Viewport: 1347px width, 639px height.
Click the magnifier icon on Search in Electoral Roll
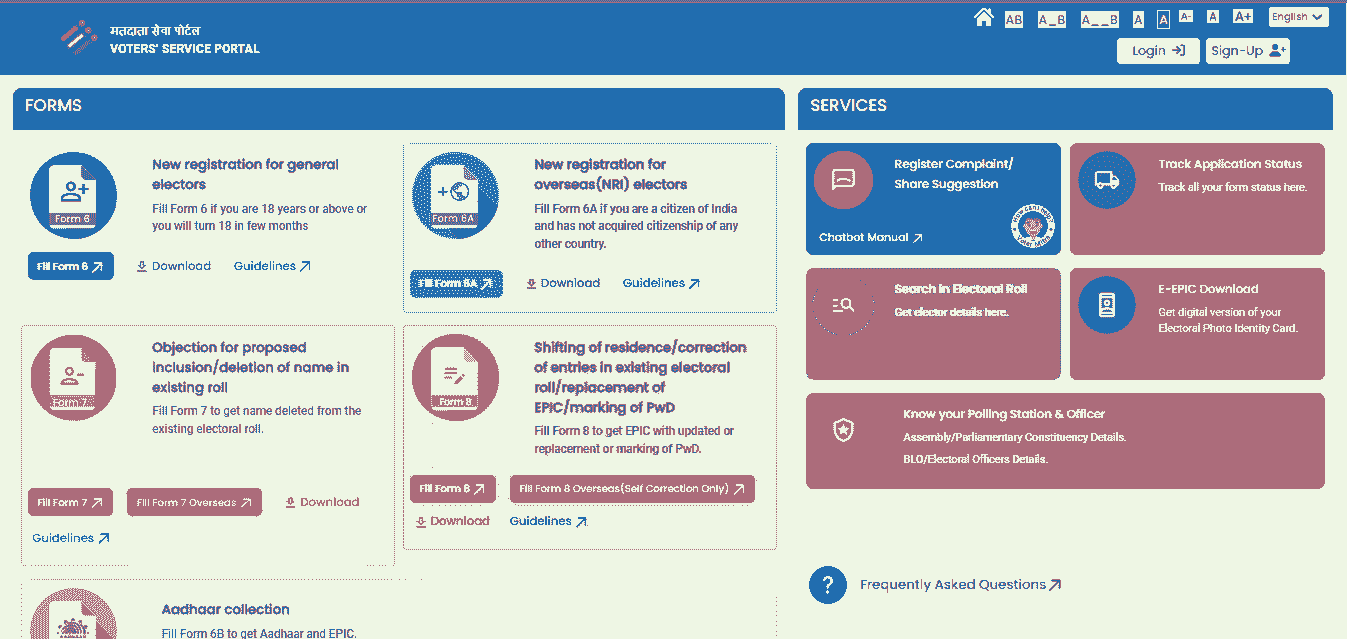click(x=842, y=305)
